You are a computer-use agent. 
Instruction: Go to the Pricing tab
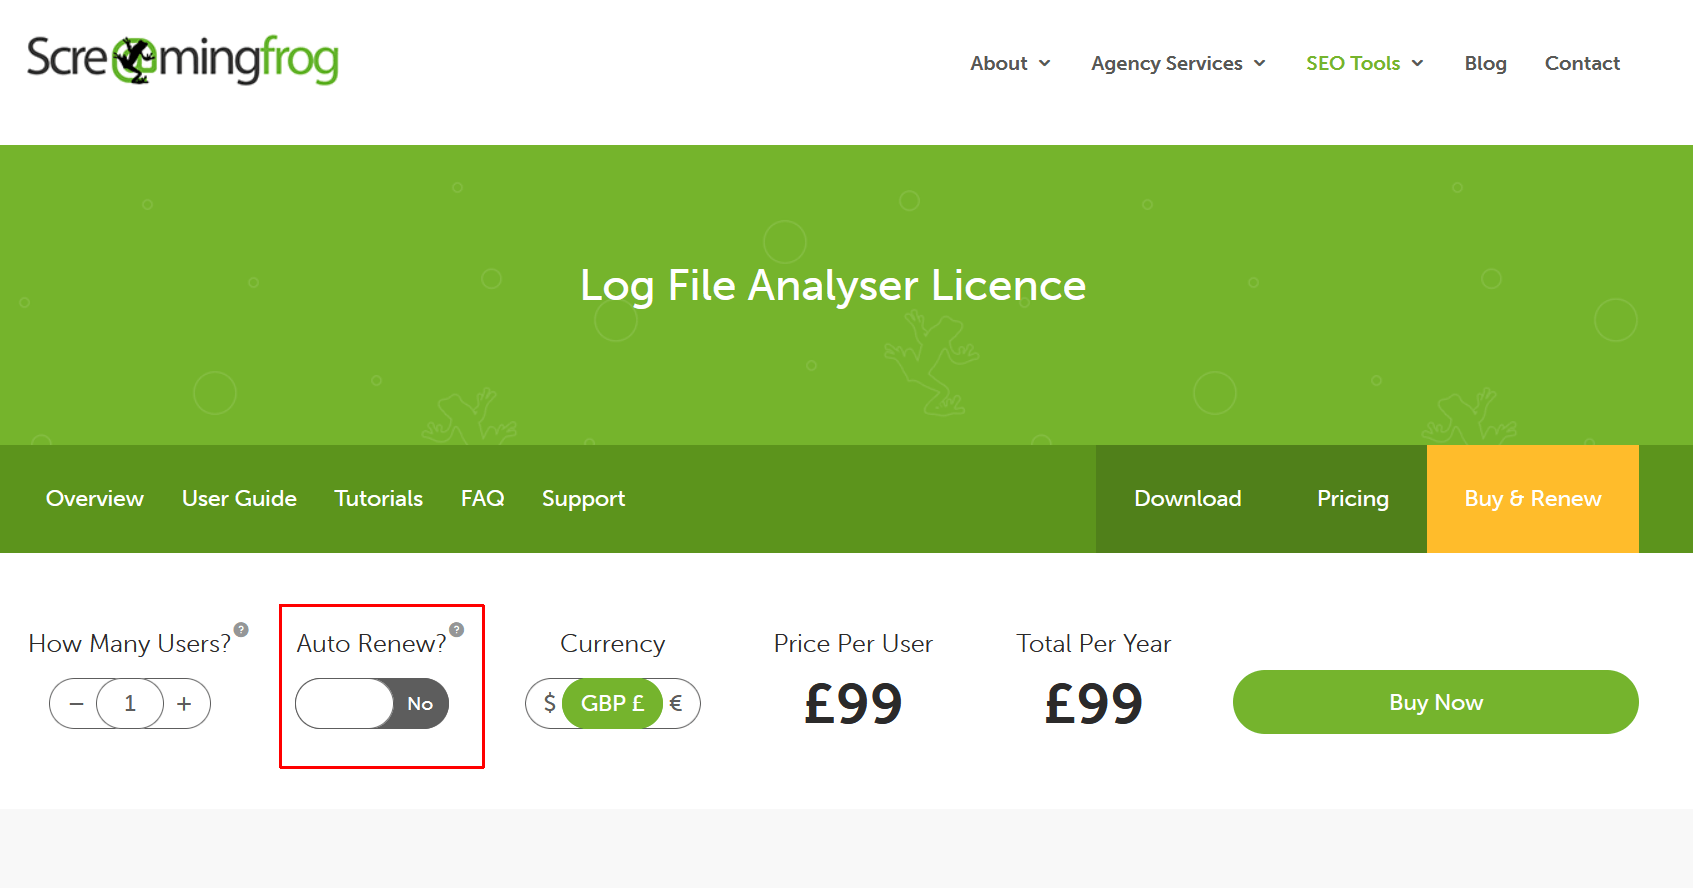point(1352,498)
